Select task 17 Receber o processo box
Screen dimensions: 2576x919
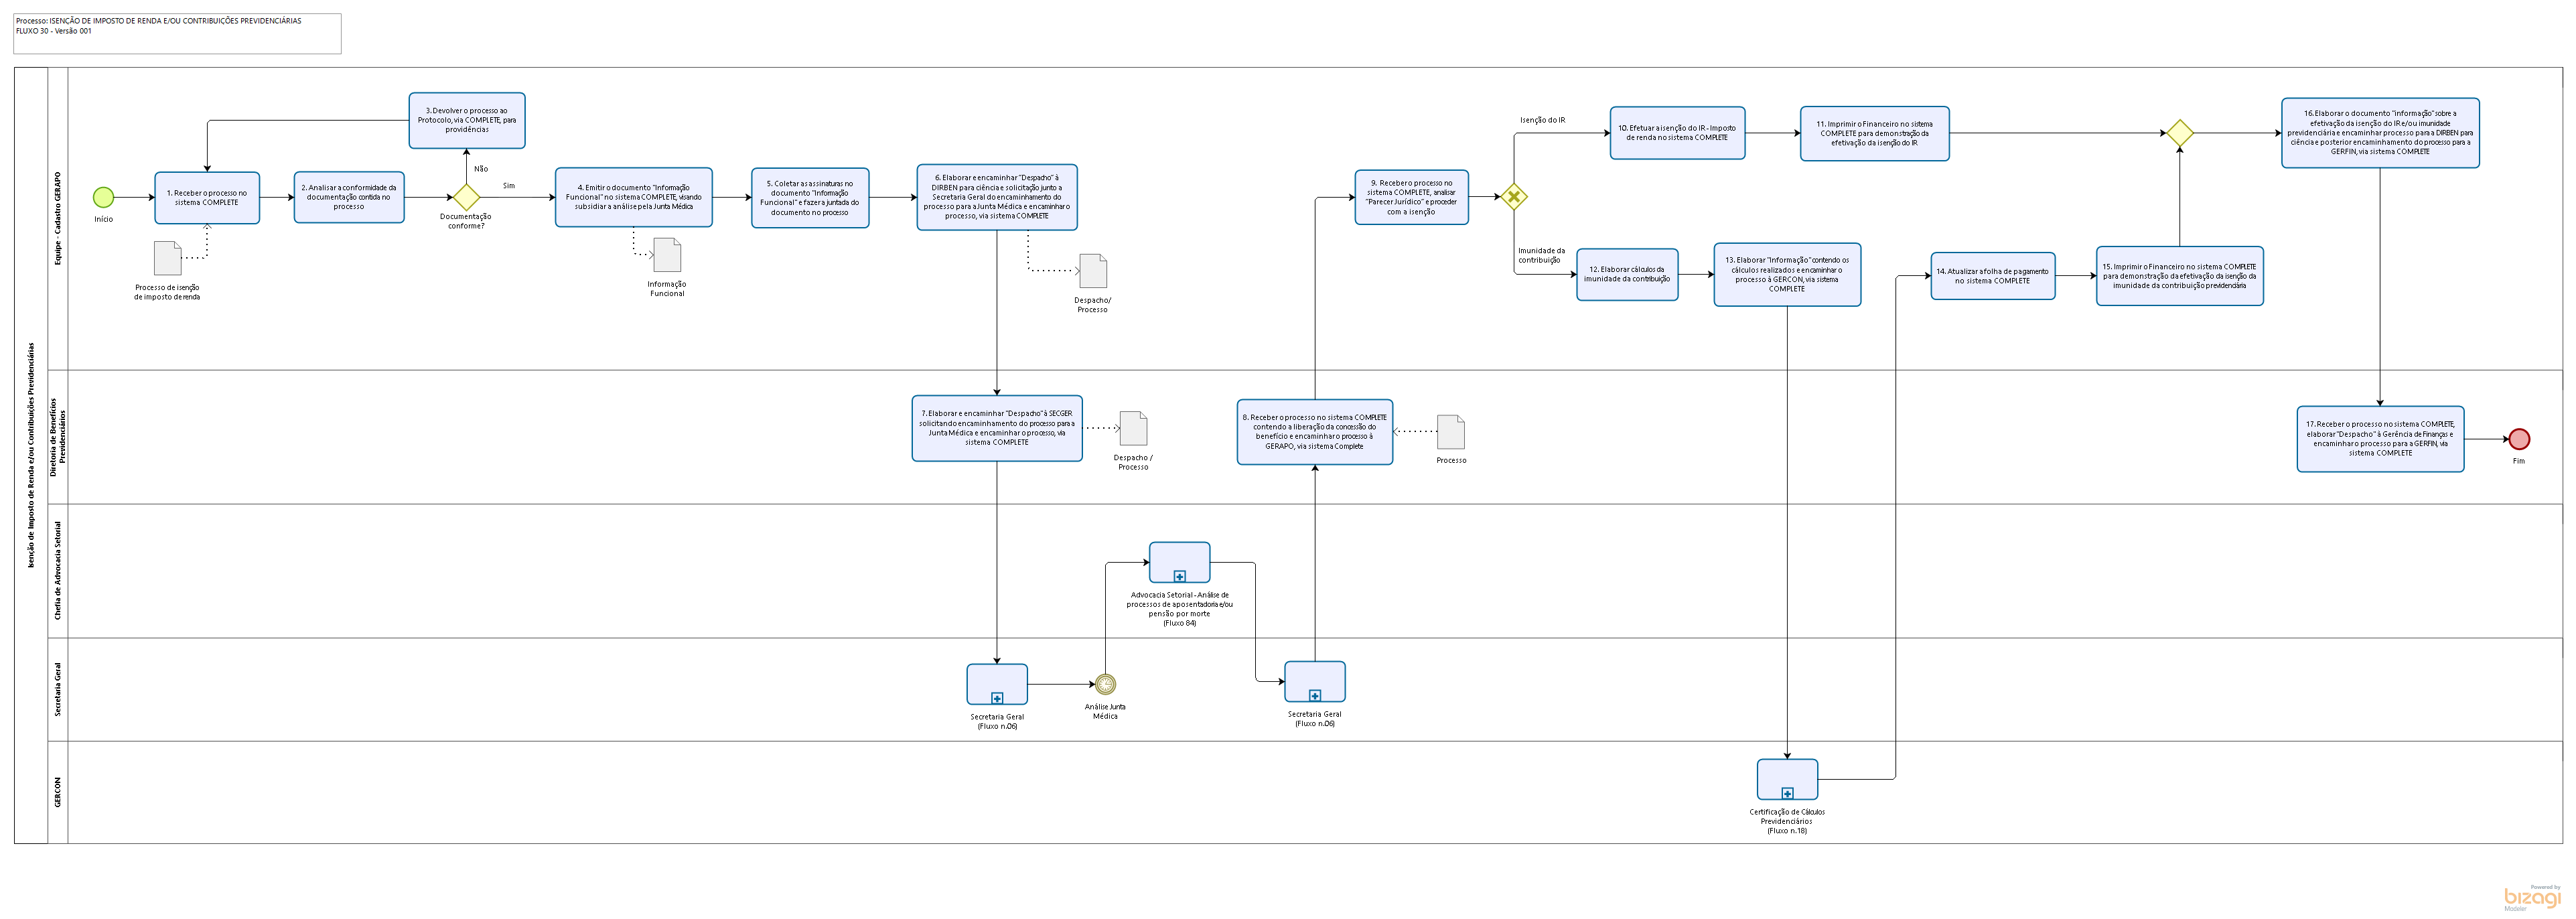pyautogui.click(x=2380, y=439)
